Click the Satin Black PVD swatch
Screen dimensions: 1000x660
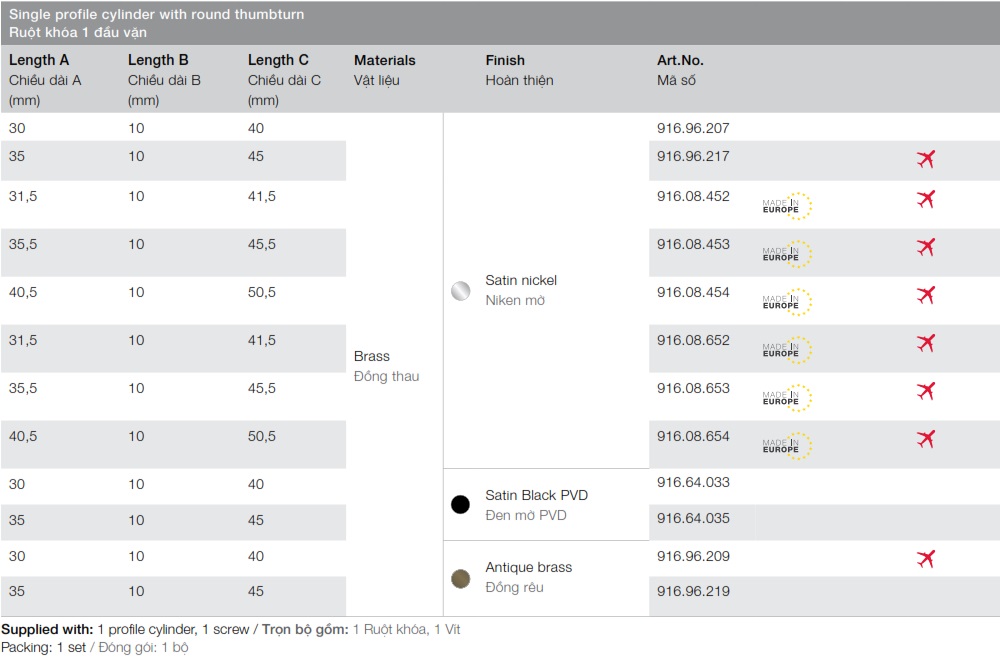tap(460, 505)
